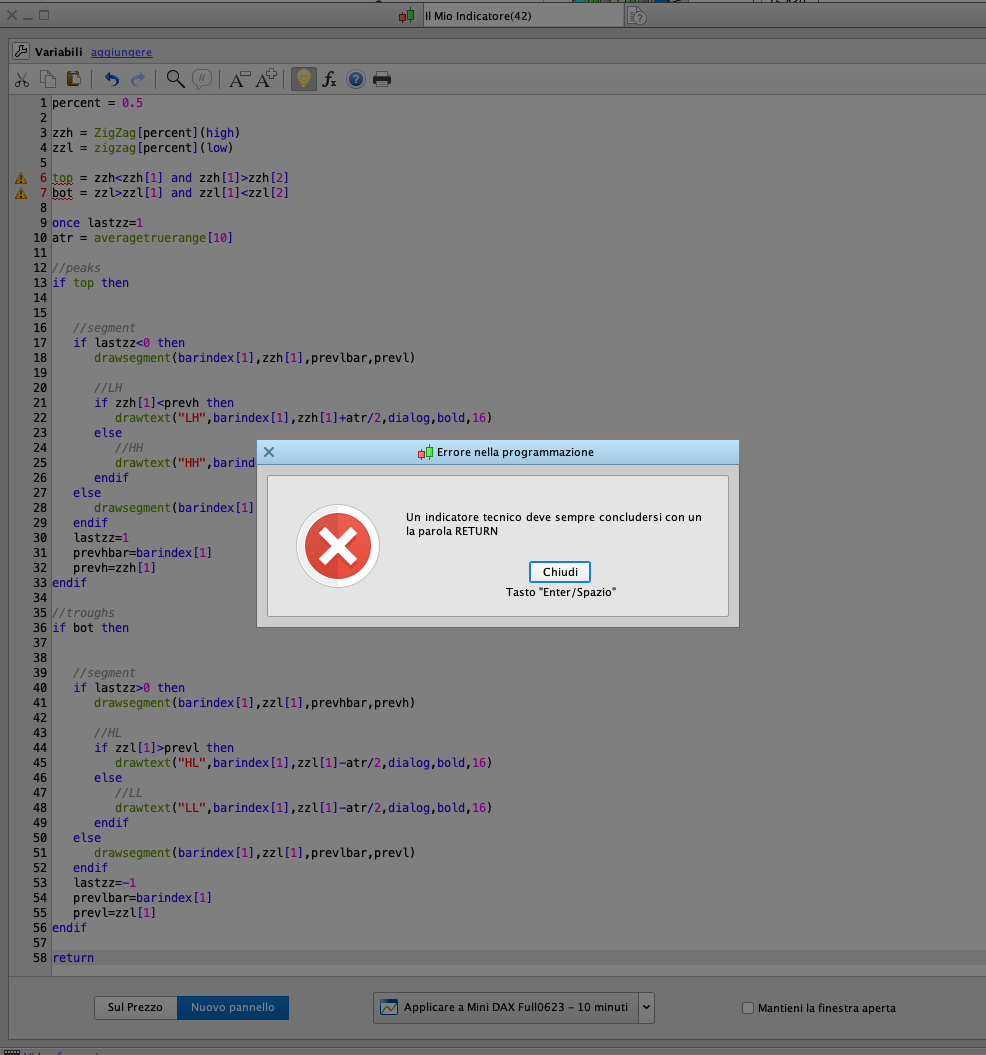Click the warning icon on line 7
Viewport: 986px width, 1055px height.
[22, 193]
